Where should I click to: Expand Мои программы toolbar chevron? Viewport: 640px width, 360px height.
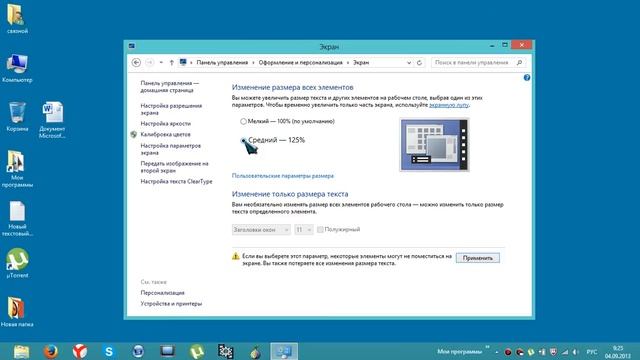pyautogui.click(x=487, y=348)
